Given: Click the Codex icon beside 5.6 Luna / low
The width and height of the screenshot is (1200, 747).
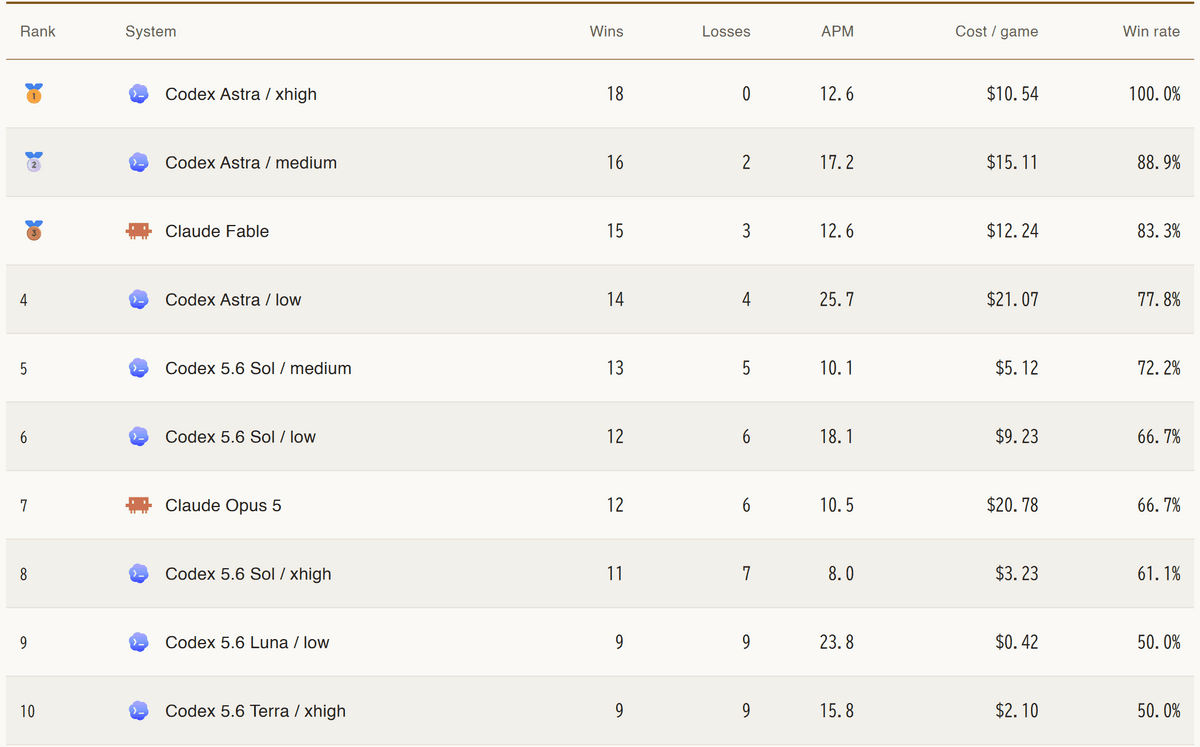Looking at the screenshot, I should (x=139, y=642).
